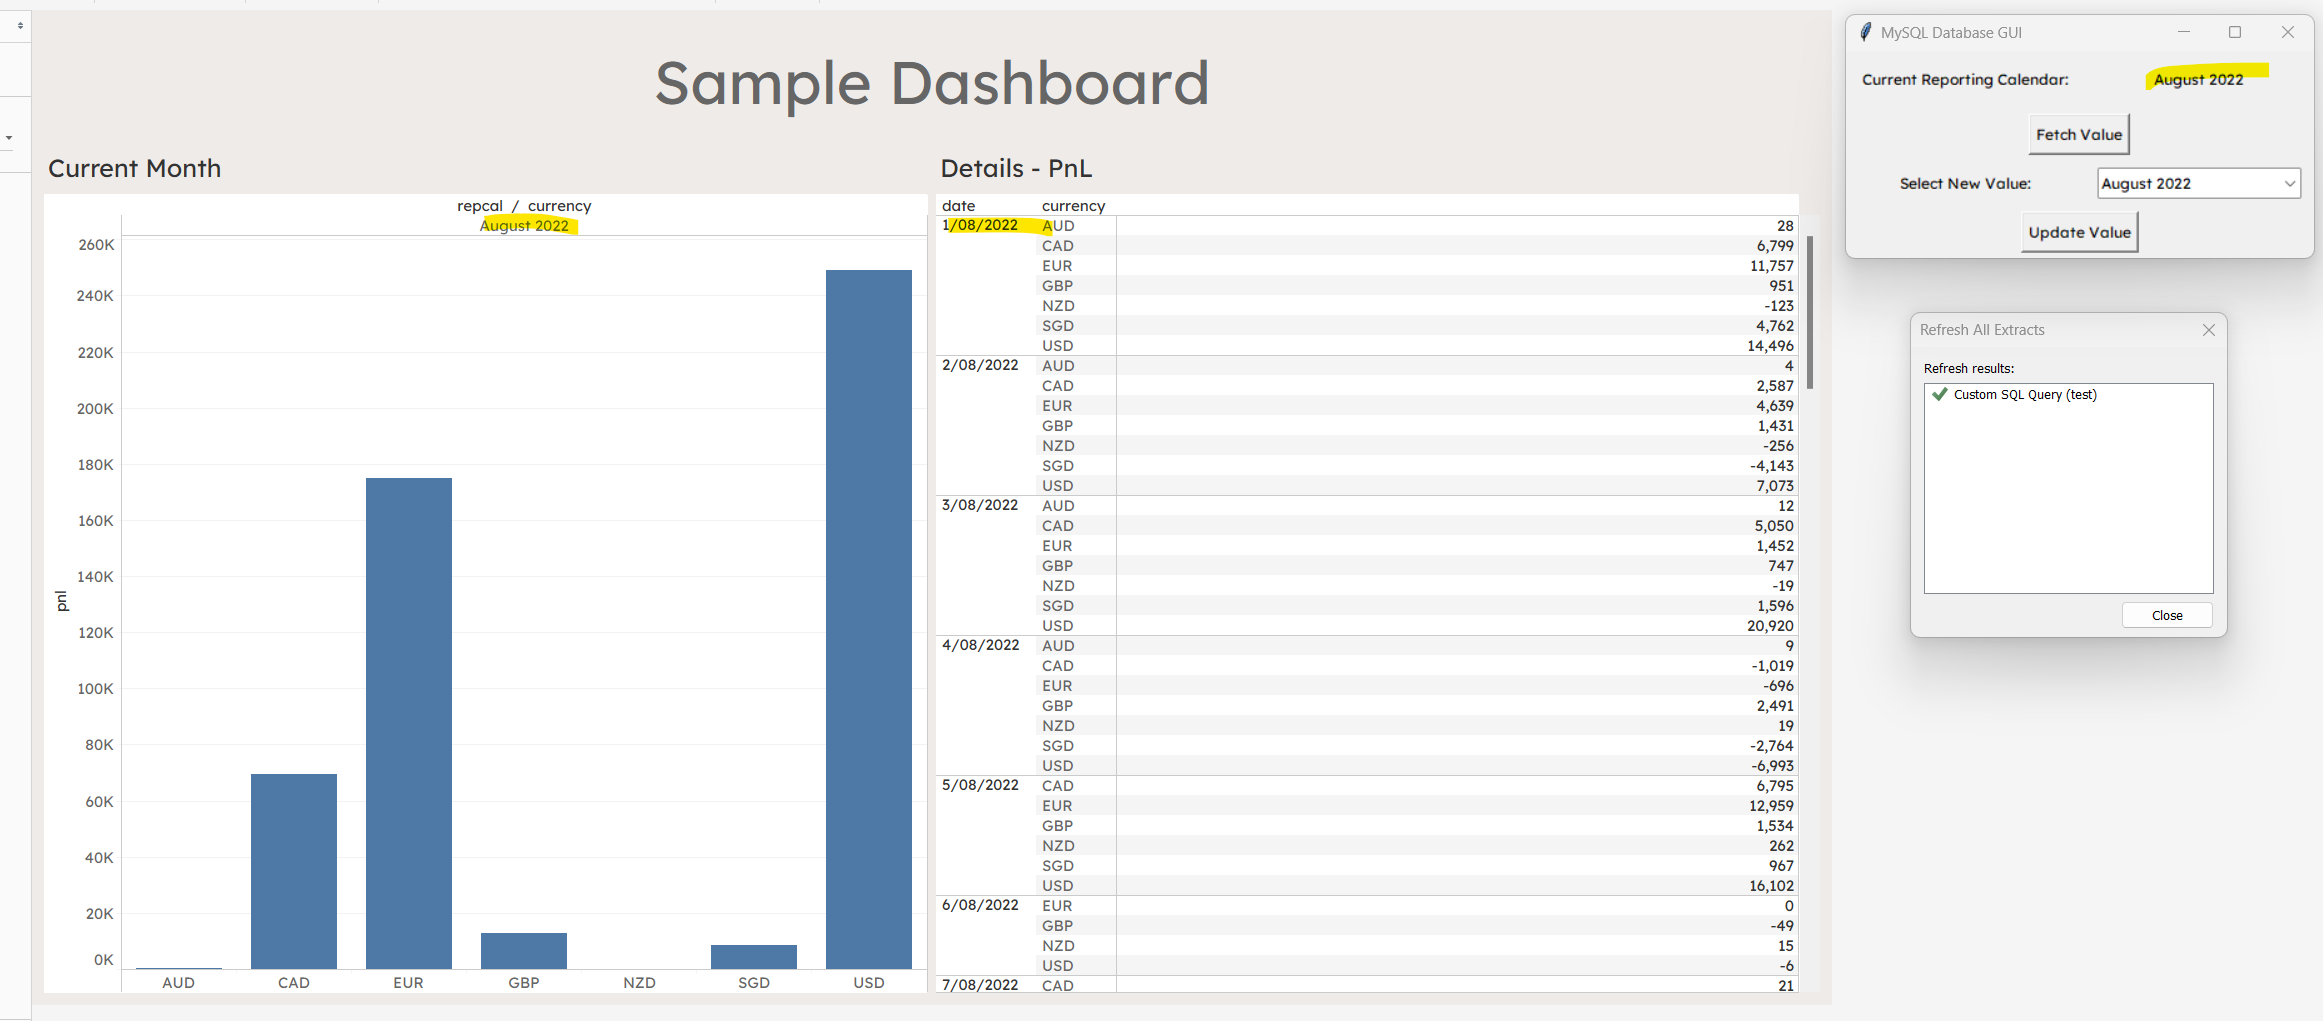Viewport: 2323px width, 1021px height.
Task: Click the Fetch Value button
Action: [2078, 134]
